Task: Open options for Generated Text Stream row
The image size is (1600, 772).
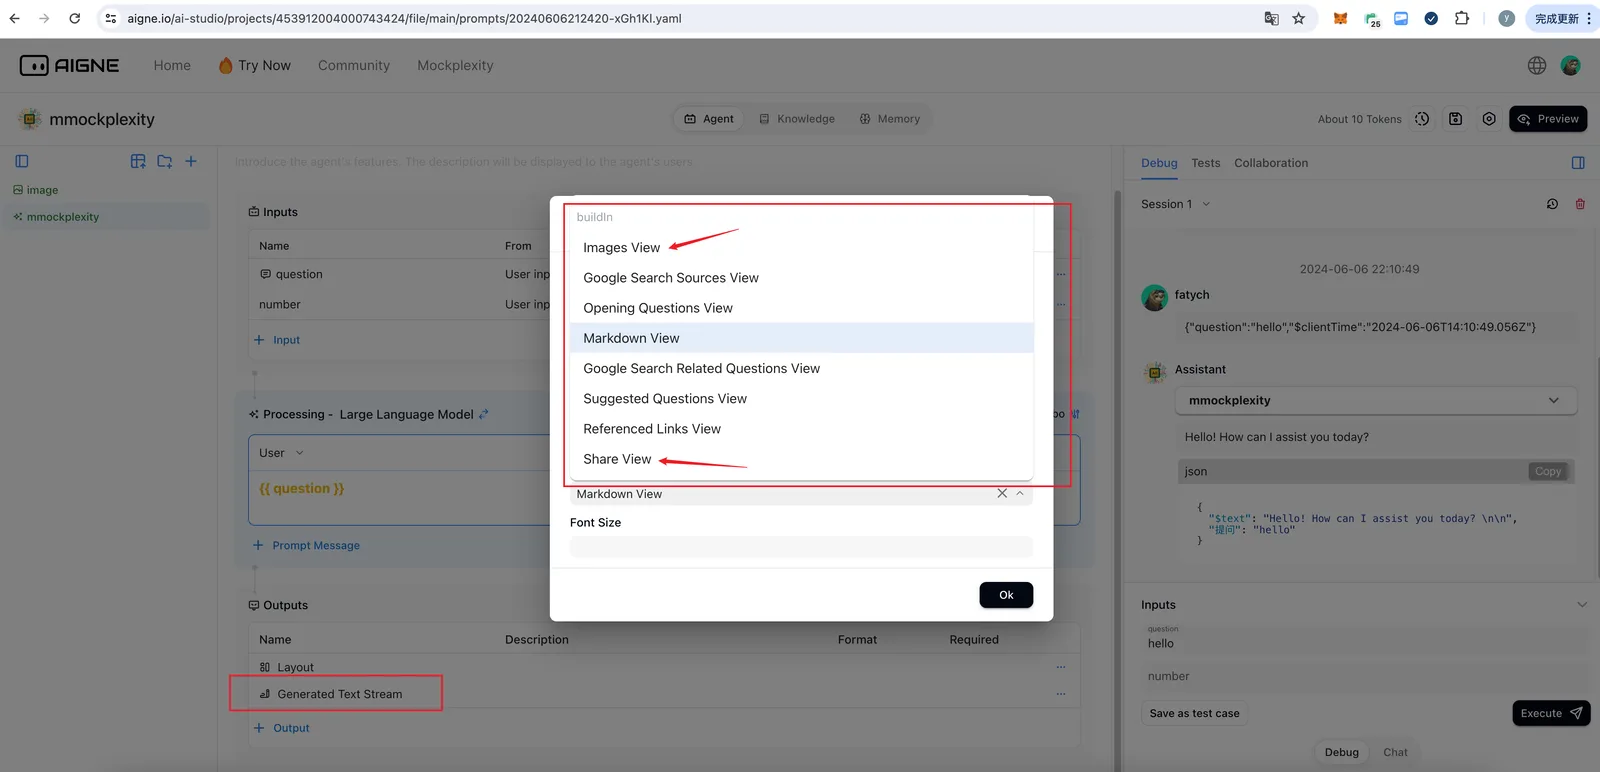Action: tap(1061, 694)
